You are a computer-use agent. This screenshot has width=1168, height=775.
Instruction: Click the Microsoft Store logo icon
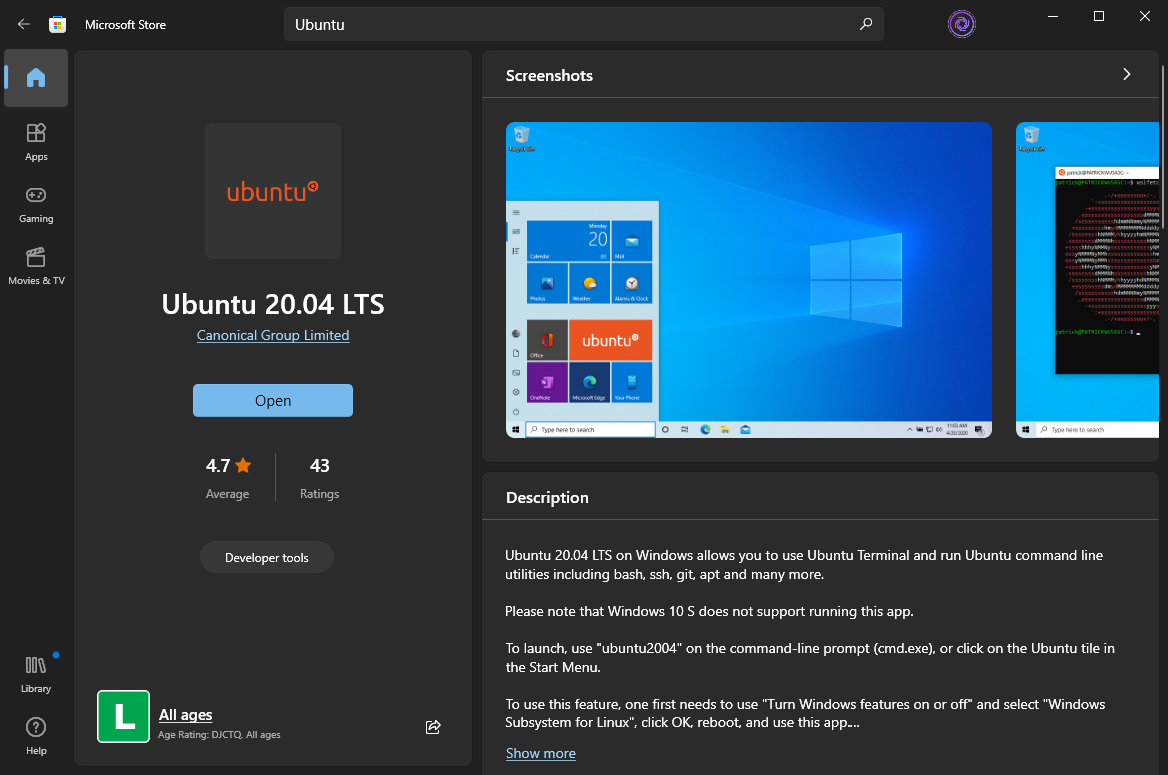57,25
